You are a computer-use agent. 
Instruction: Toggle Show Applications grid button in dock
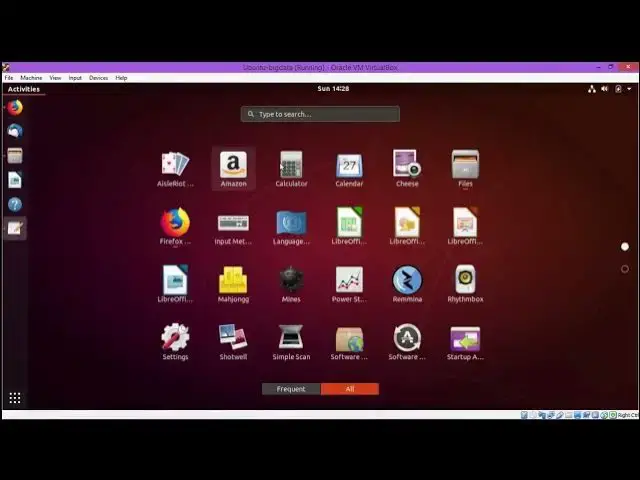click(x=15, y=398)
